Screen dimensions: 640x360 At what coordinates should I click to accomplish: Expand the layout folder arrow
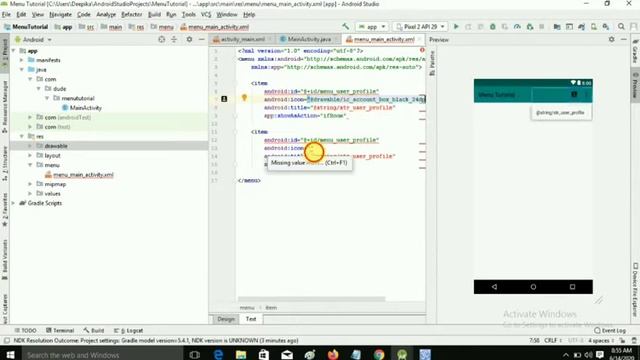click(30, 156)
